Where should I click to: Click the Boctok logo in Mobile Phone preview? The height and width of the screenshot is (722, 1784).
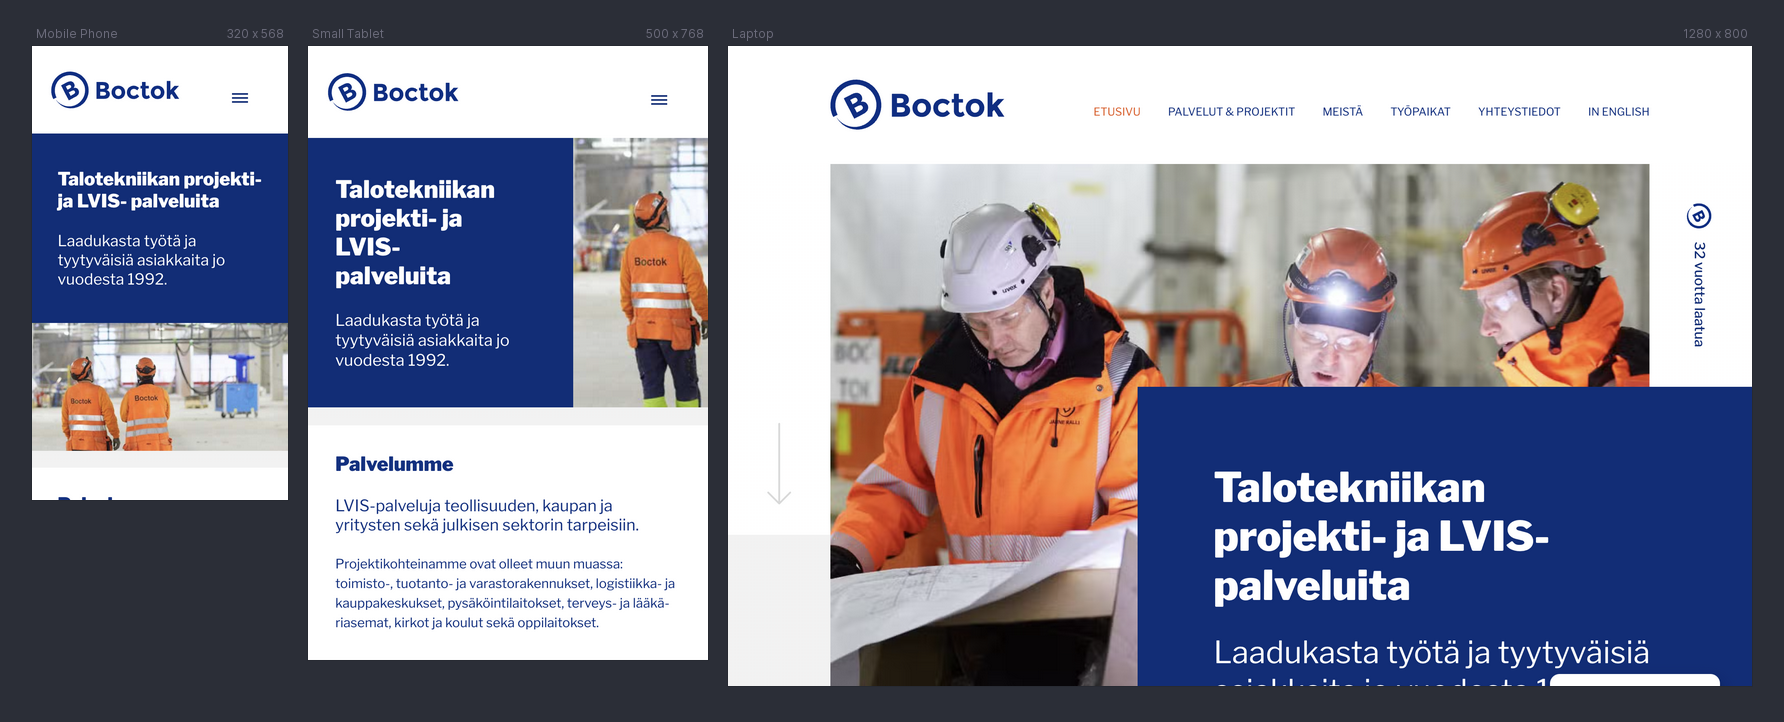tap(115, 90)
